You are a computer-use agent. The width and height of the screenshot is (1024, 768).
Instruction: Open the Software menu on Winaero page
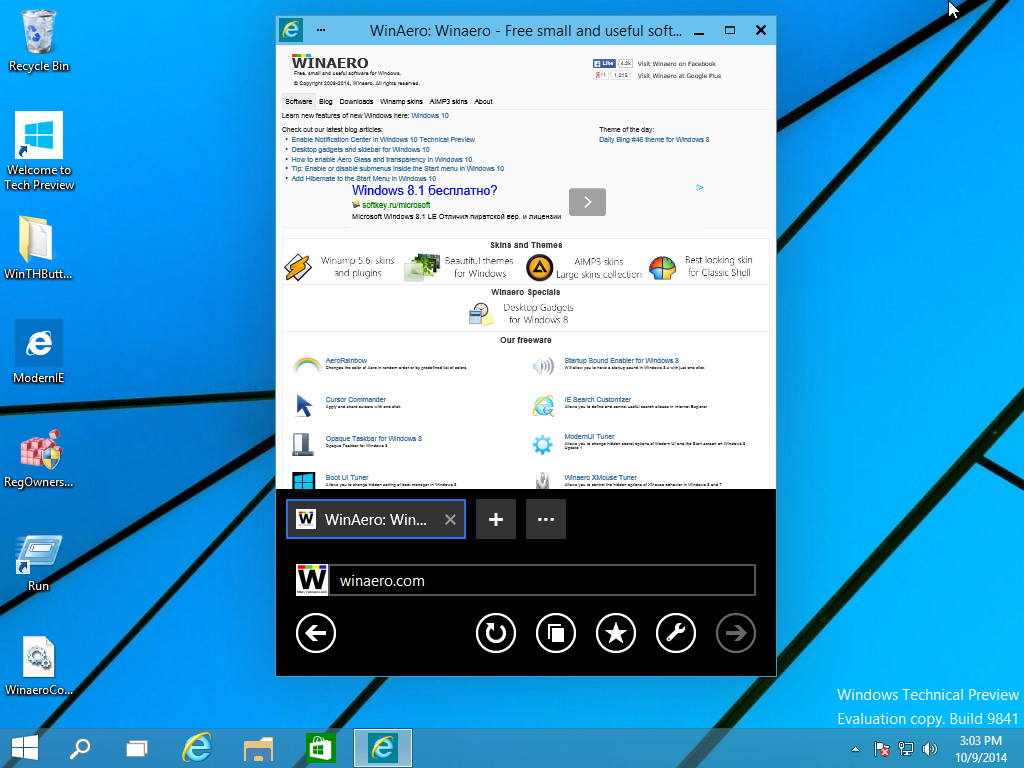(x=298, y=101)
